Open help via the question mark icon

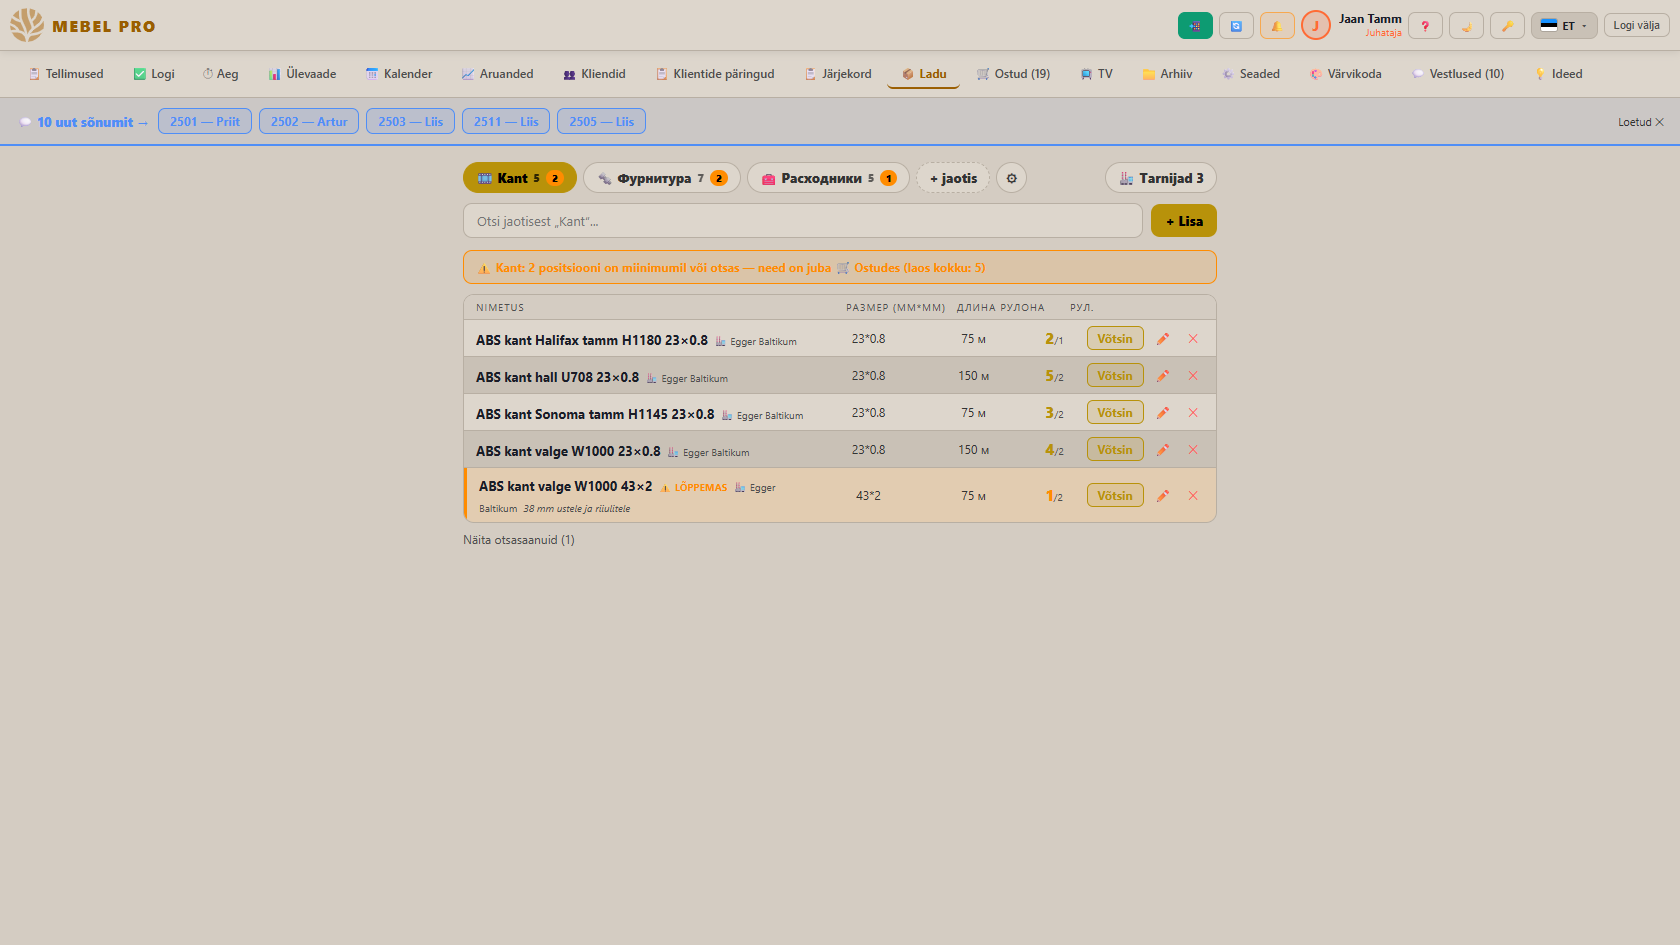tap(1425, 26)
